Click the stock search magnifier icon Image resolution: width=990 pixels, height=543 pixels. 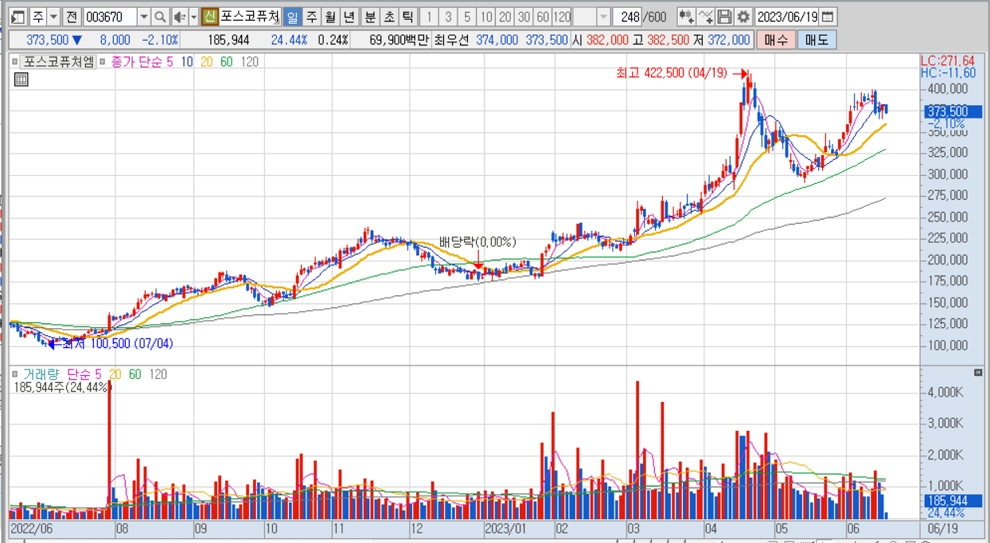coord(160,17)
